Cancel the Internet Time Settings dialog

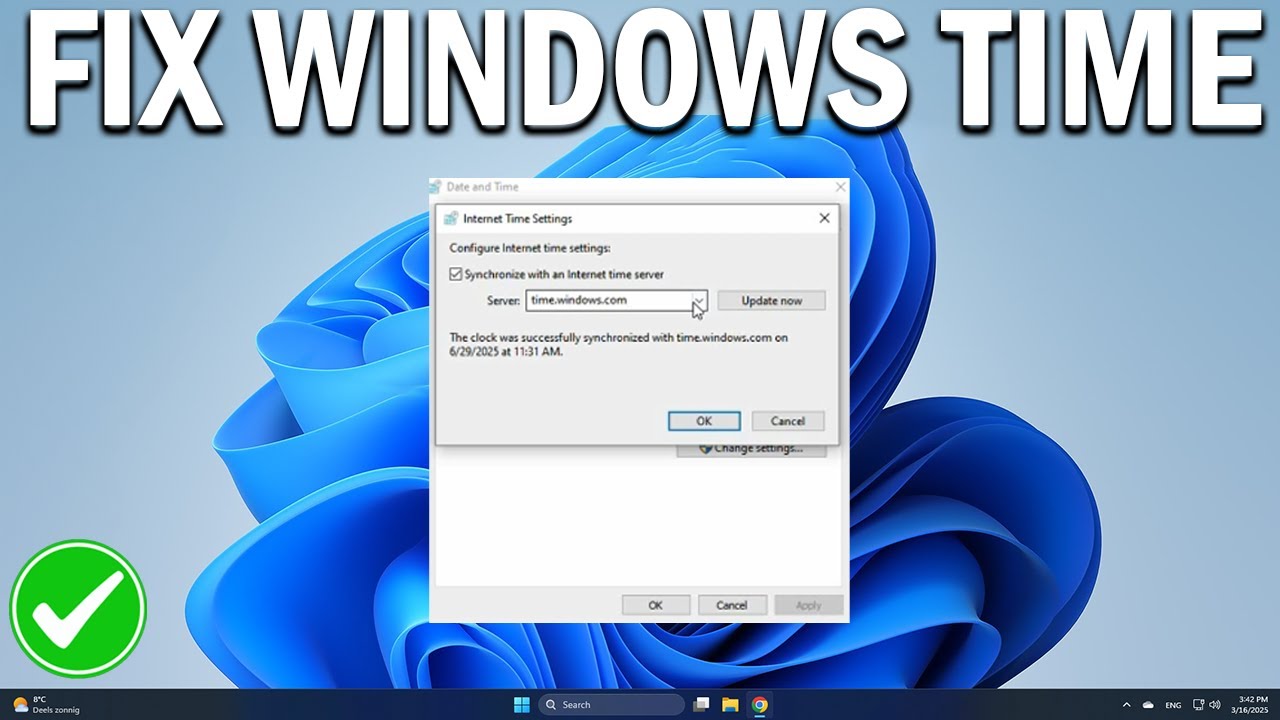pyautogui.click(x=788, y=421)
